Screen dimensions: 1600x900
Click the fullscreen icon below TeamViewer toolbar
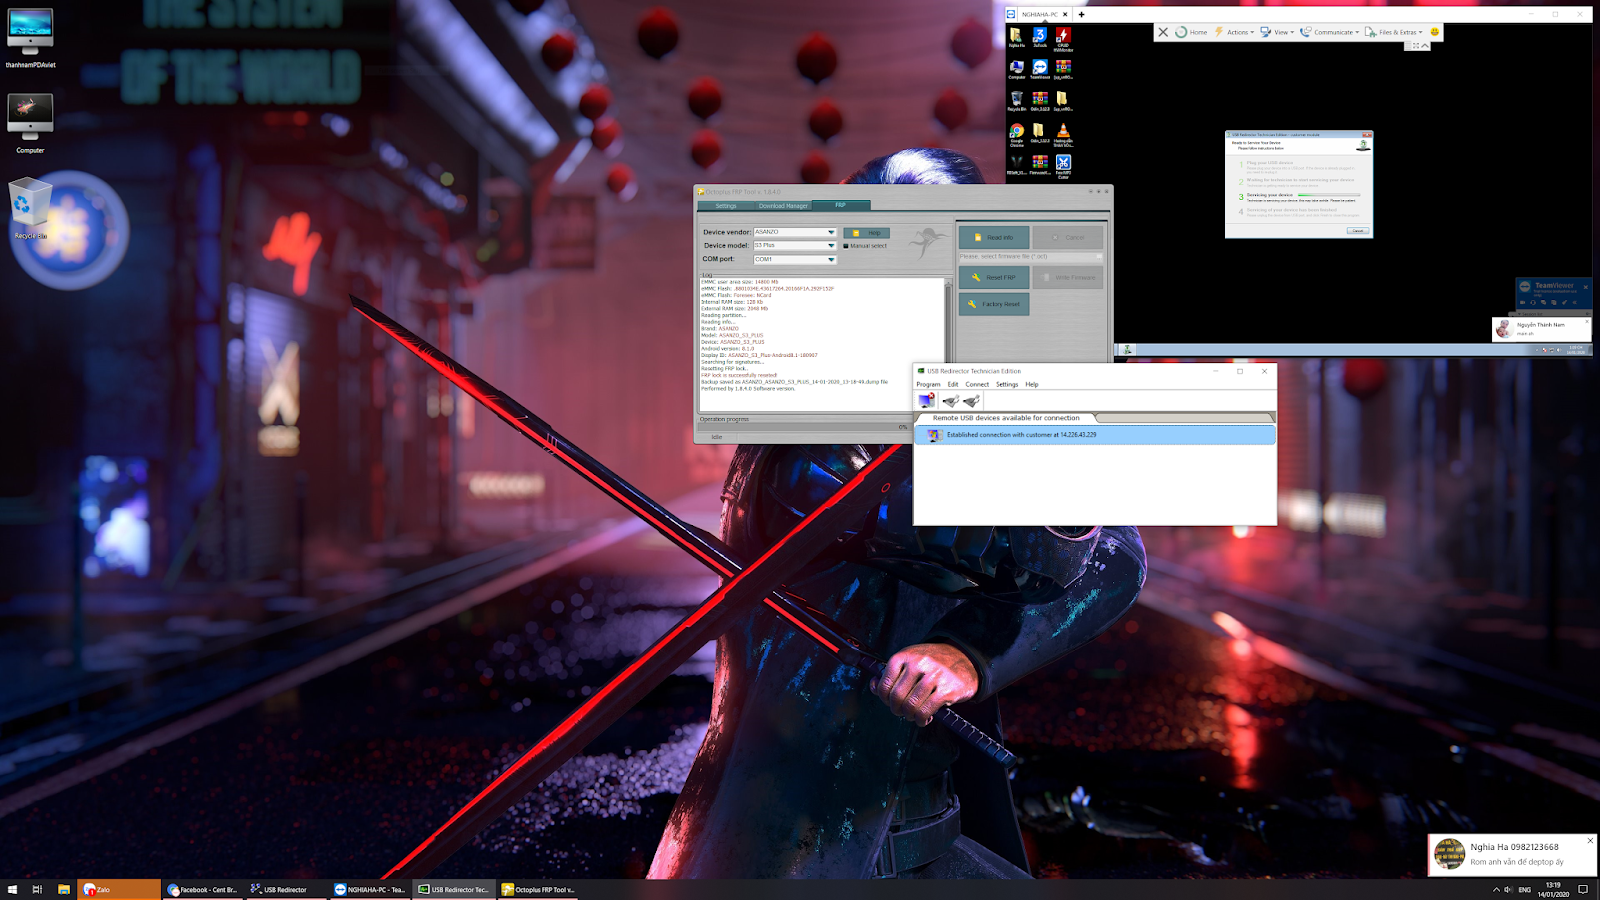[x=1416, y=46]
